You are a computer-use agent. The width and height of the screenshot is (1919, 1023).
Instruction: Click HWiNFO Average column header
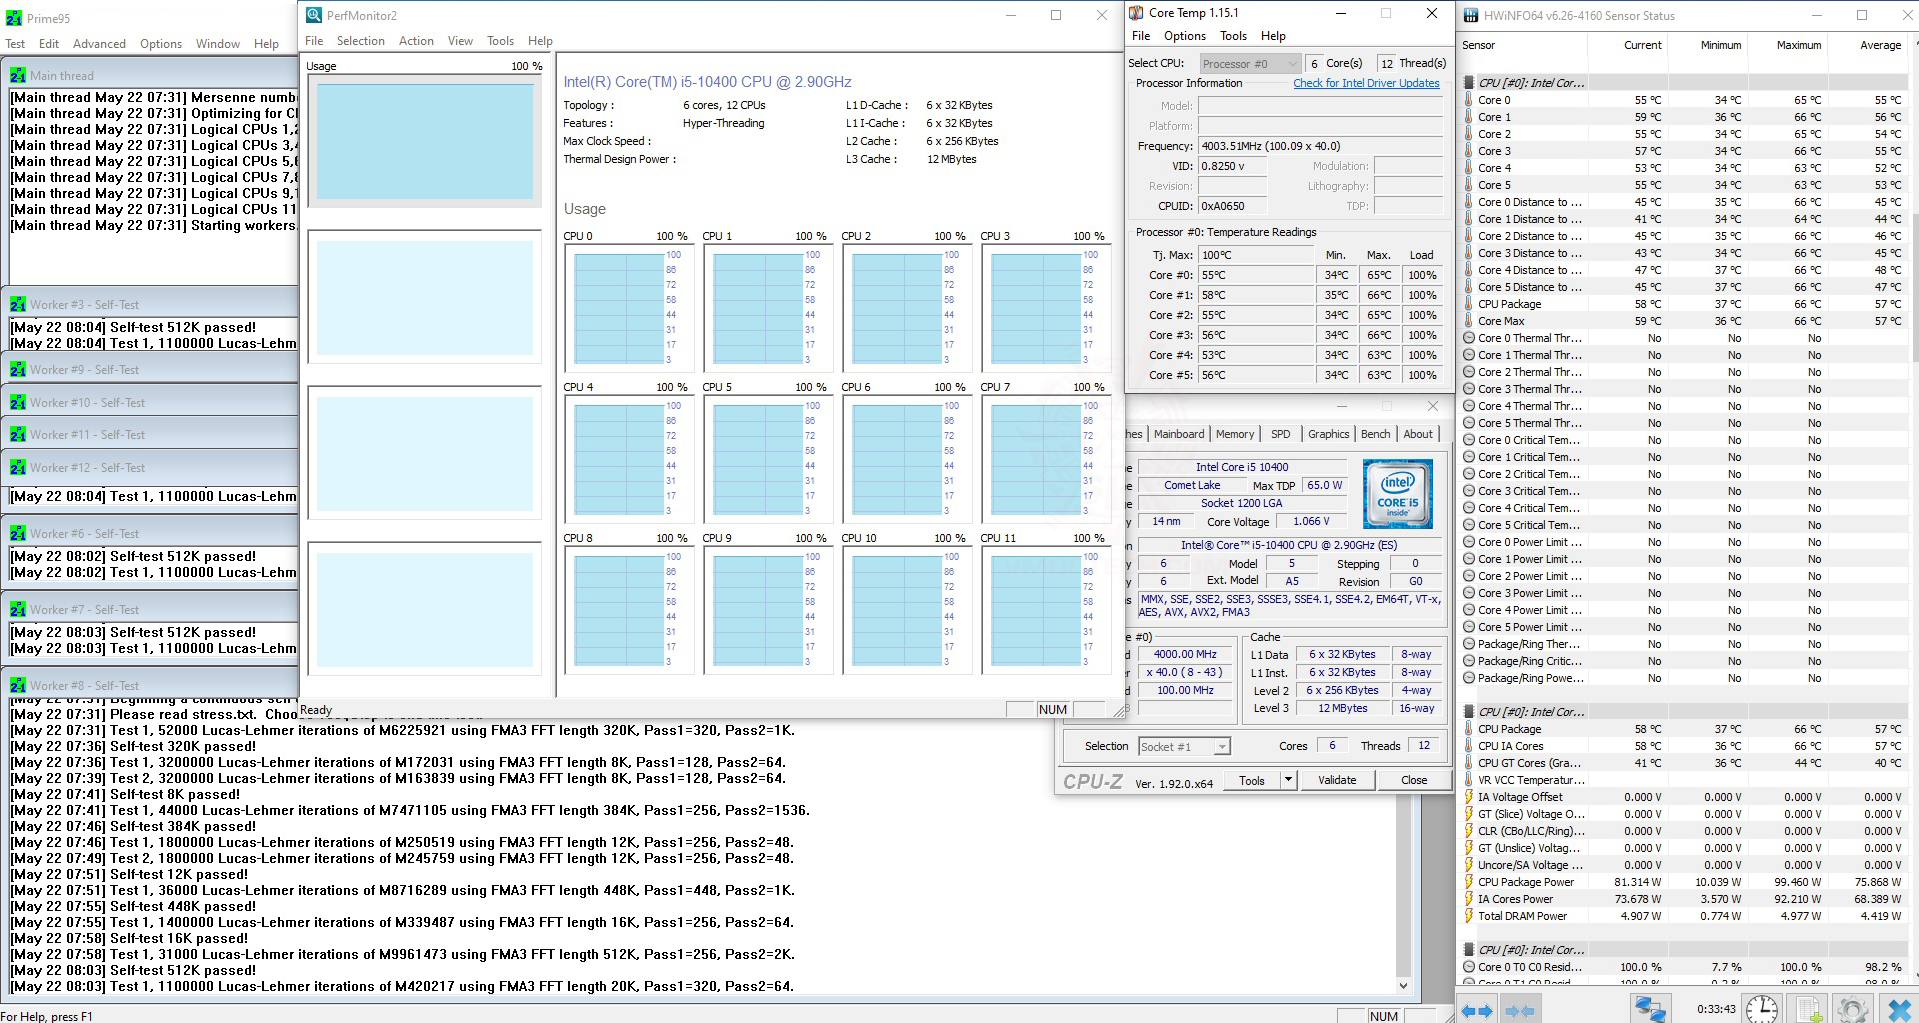click(x=1880, y=45)
